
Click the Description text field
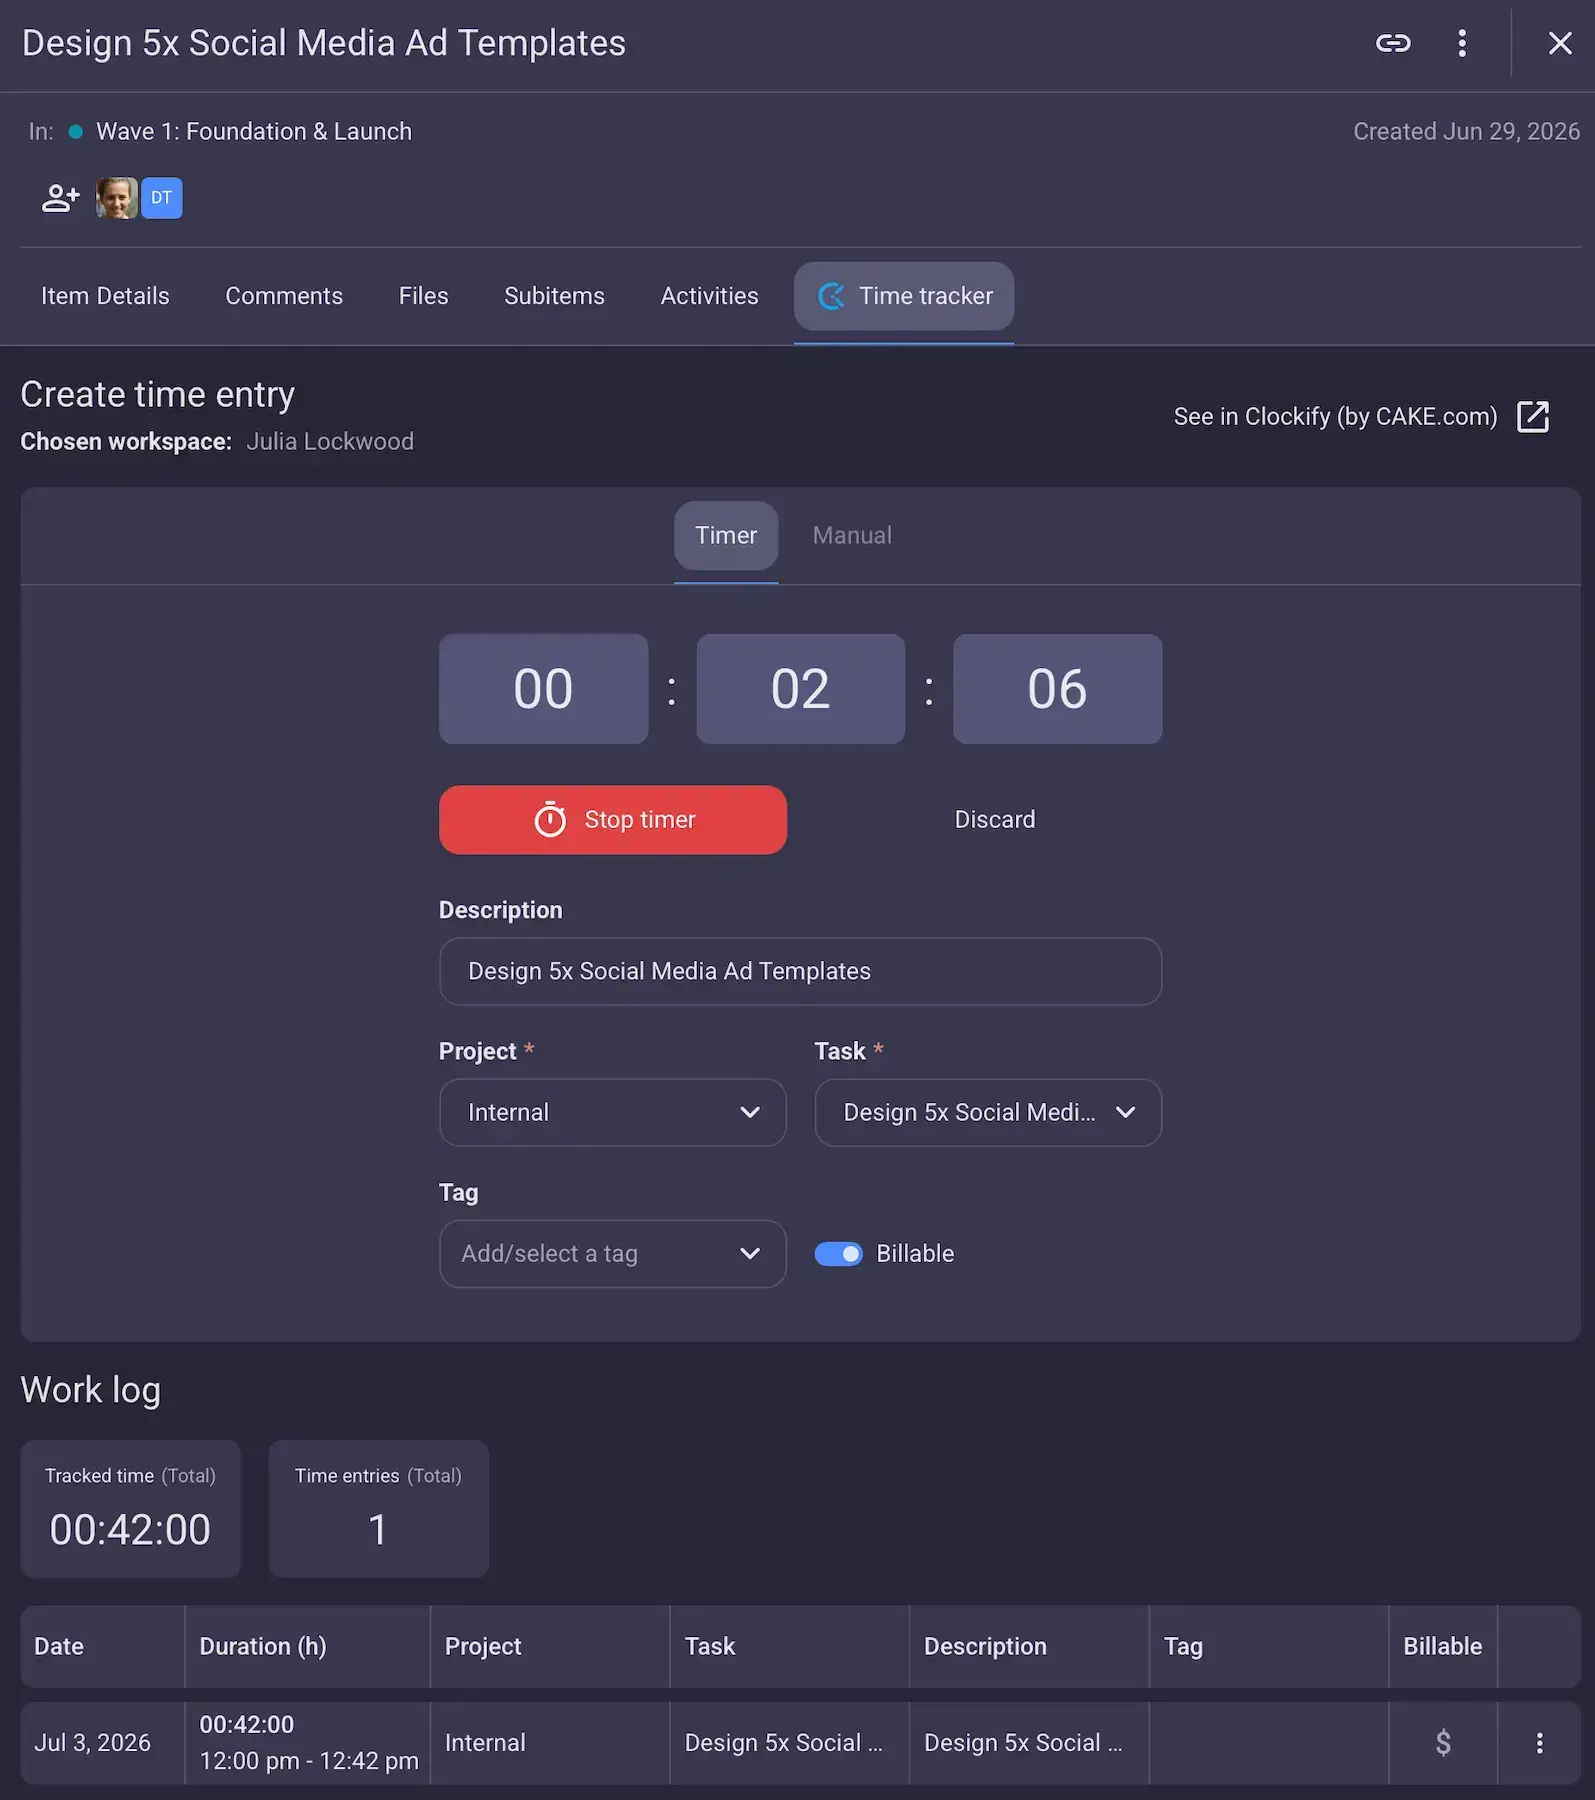[800, 971]
